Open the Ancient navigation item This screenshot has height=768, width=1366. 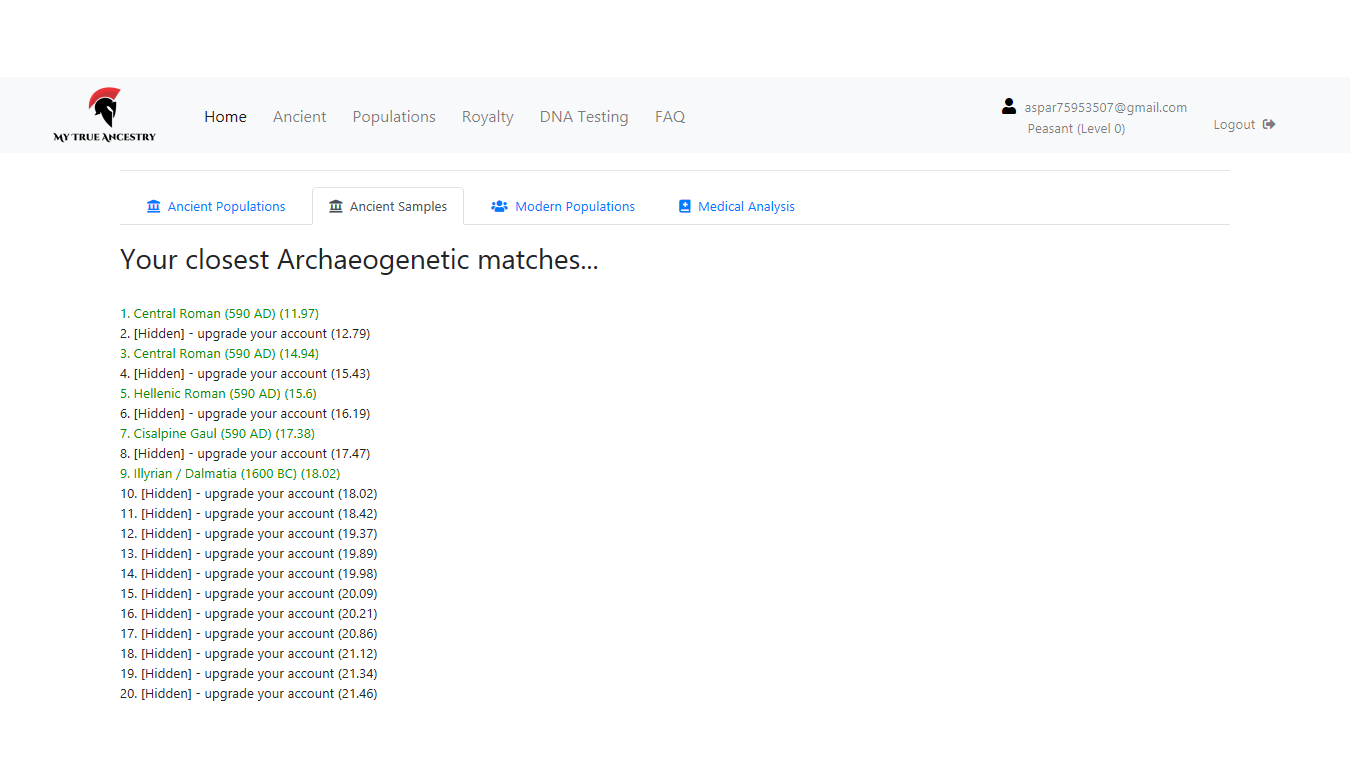[300, 116]
